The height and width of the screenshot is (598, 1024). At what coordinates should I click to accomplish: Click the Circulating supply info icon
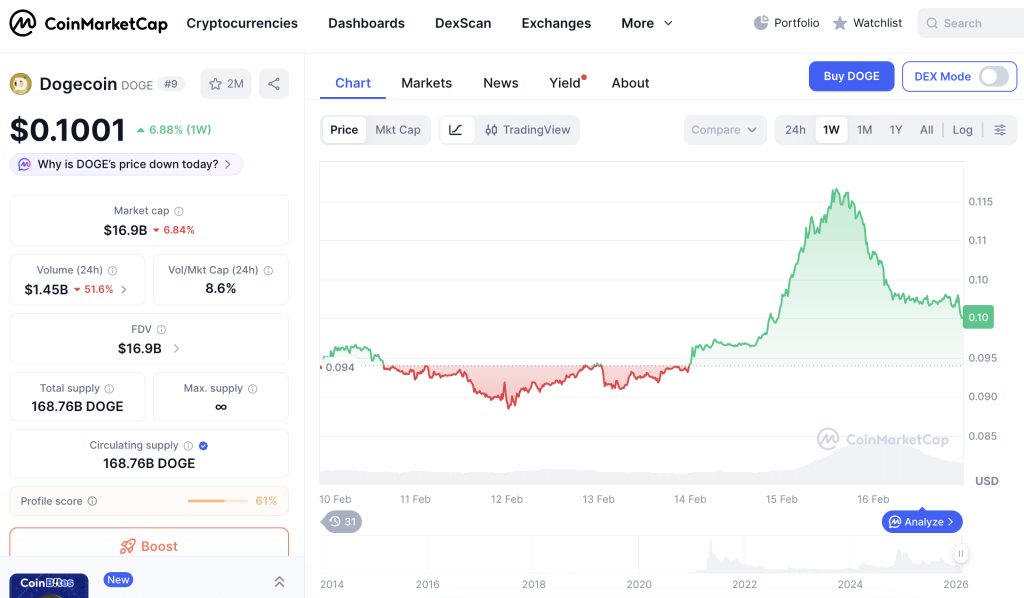[188, 445]
